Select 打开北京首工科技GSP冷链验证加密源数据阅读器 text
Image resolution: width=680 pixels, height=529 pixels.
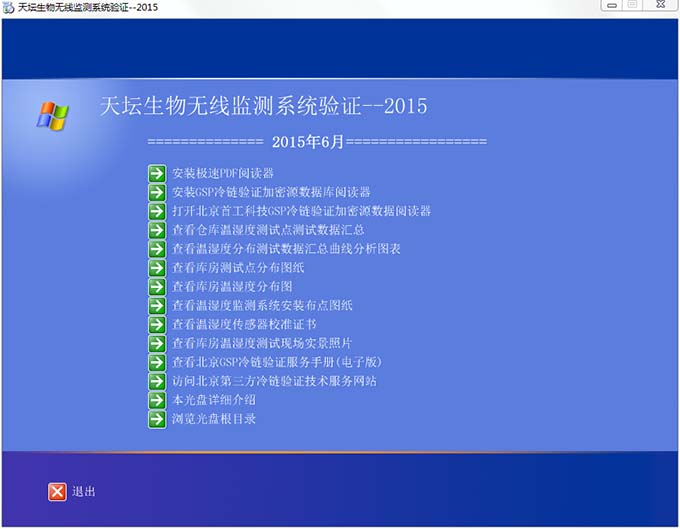[301, 211]
